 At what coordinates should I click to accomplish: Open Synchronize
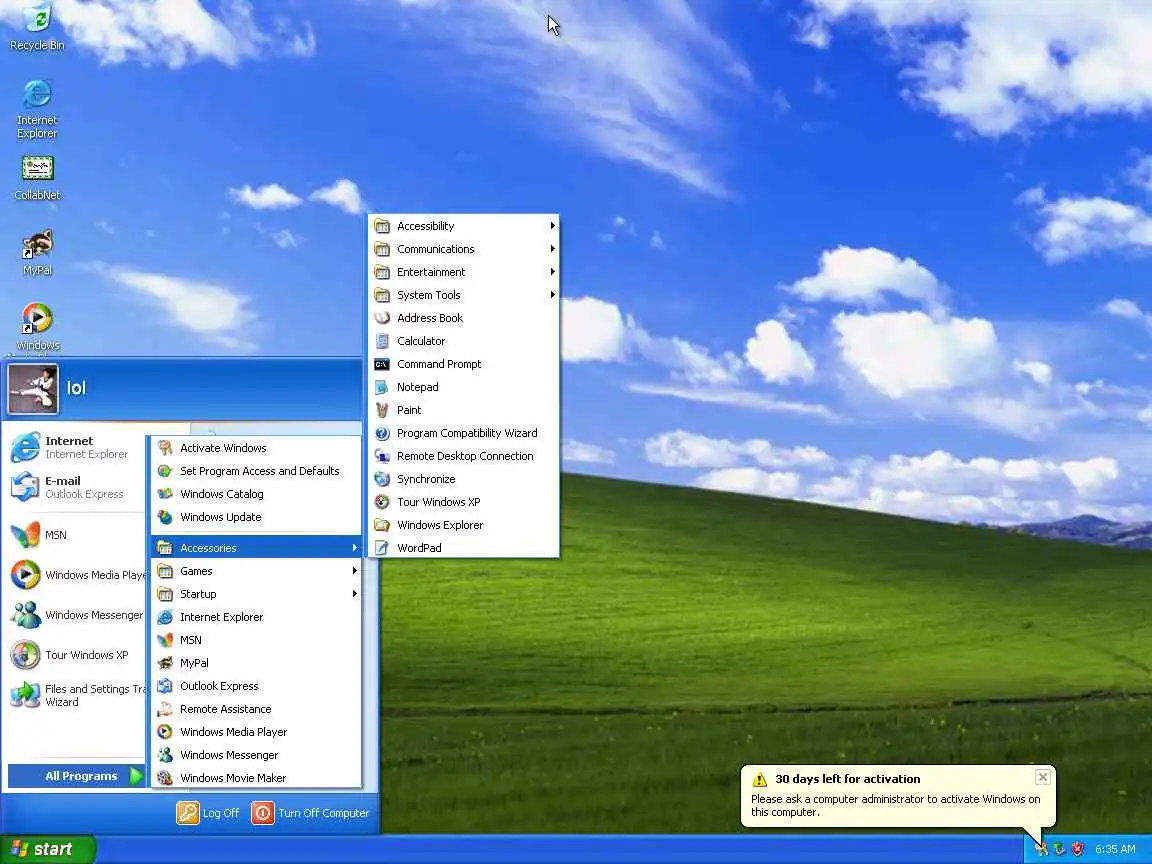coord(464,479)
